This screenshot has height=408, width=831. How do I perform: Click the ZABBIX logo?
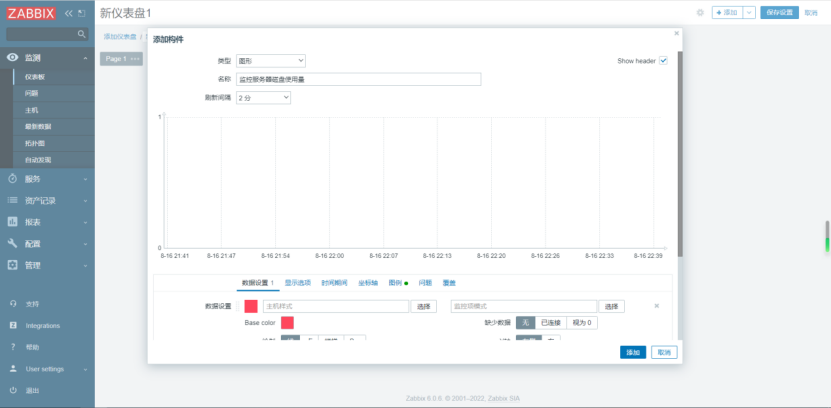pos(31,13)
